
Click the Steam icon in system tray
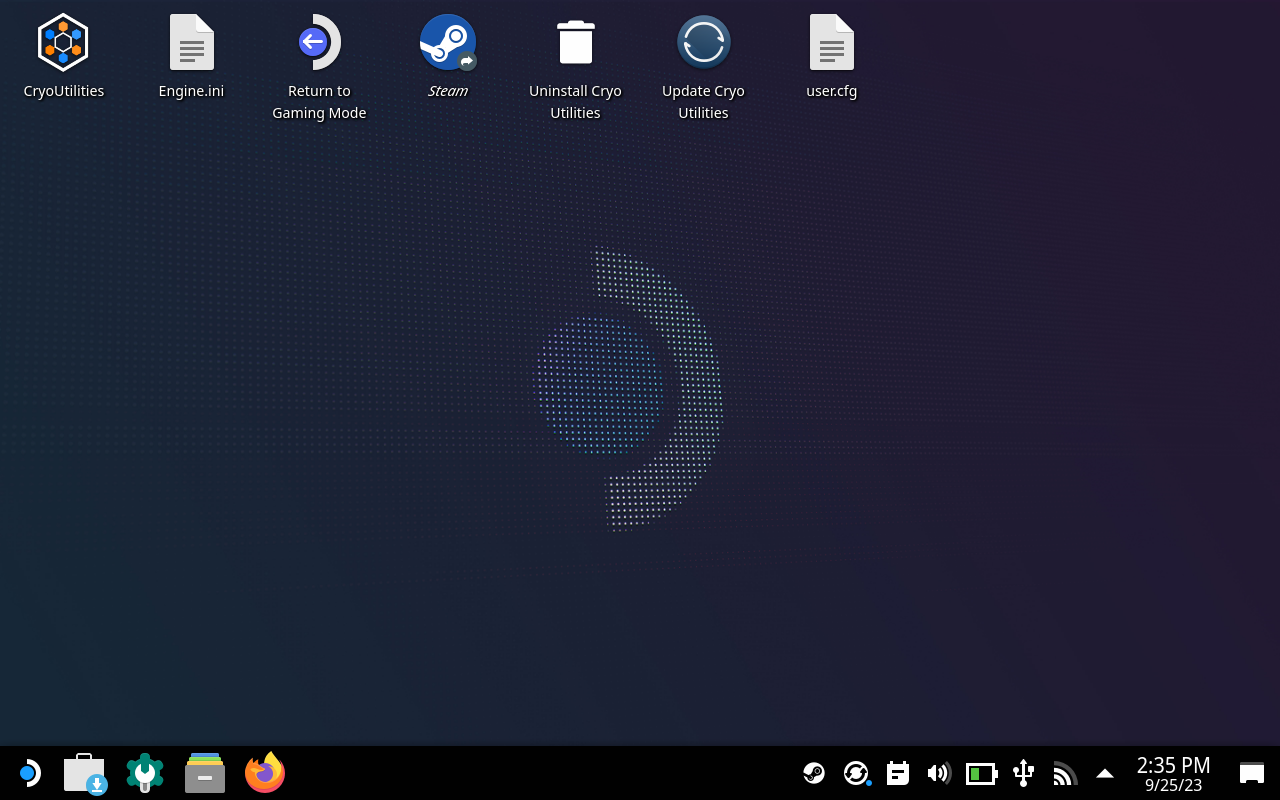pos(814,773)
